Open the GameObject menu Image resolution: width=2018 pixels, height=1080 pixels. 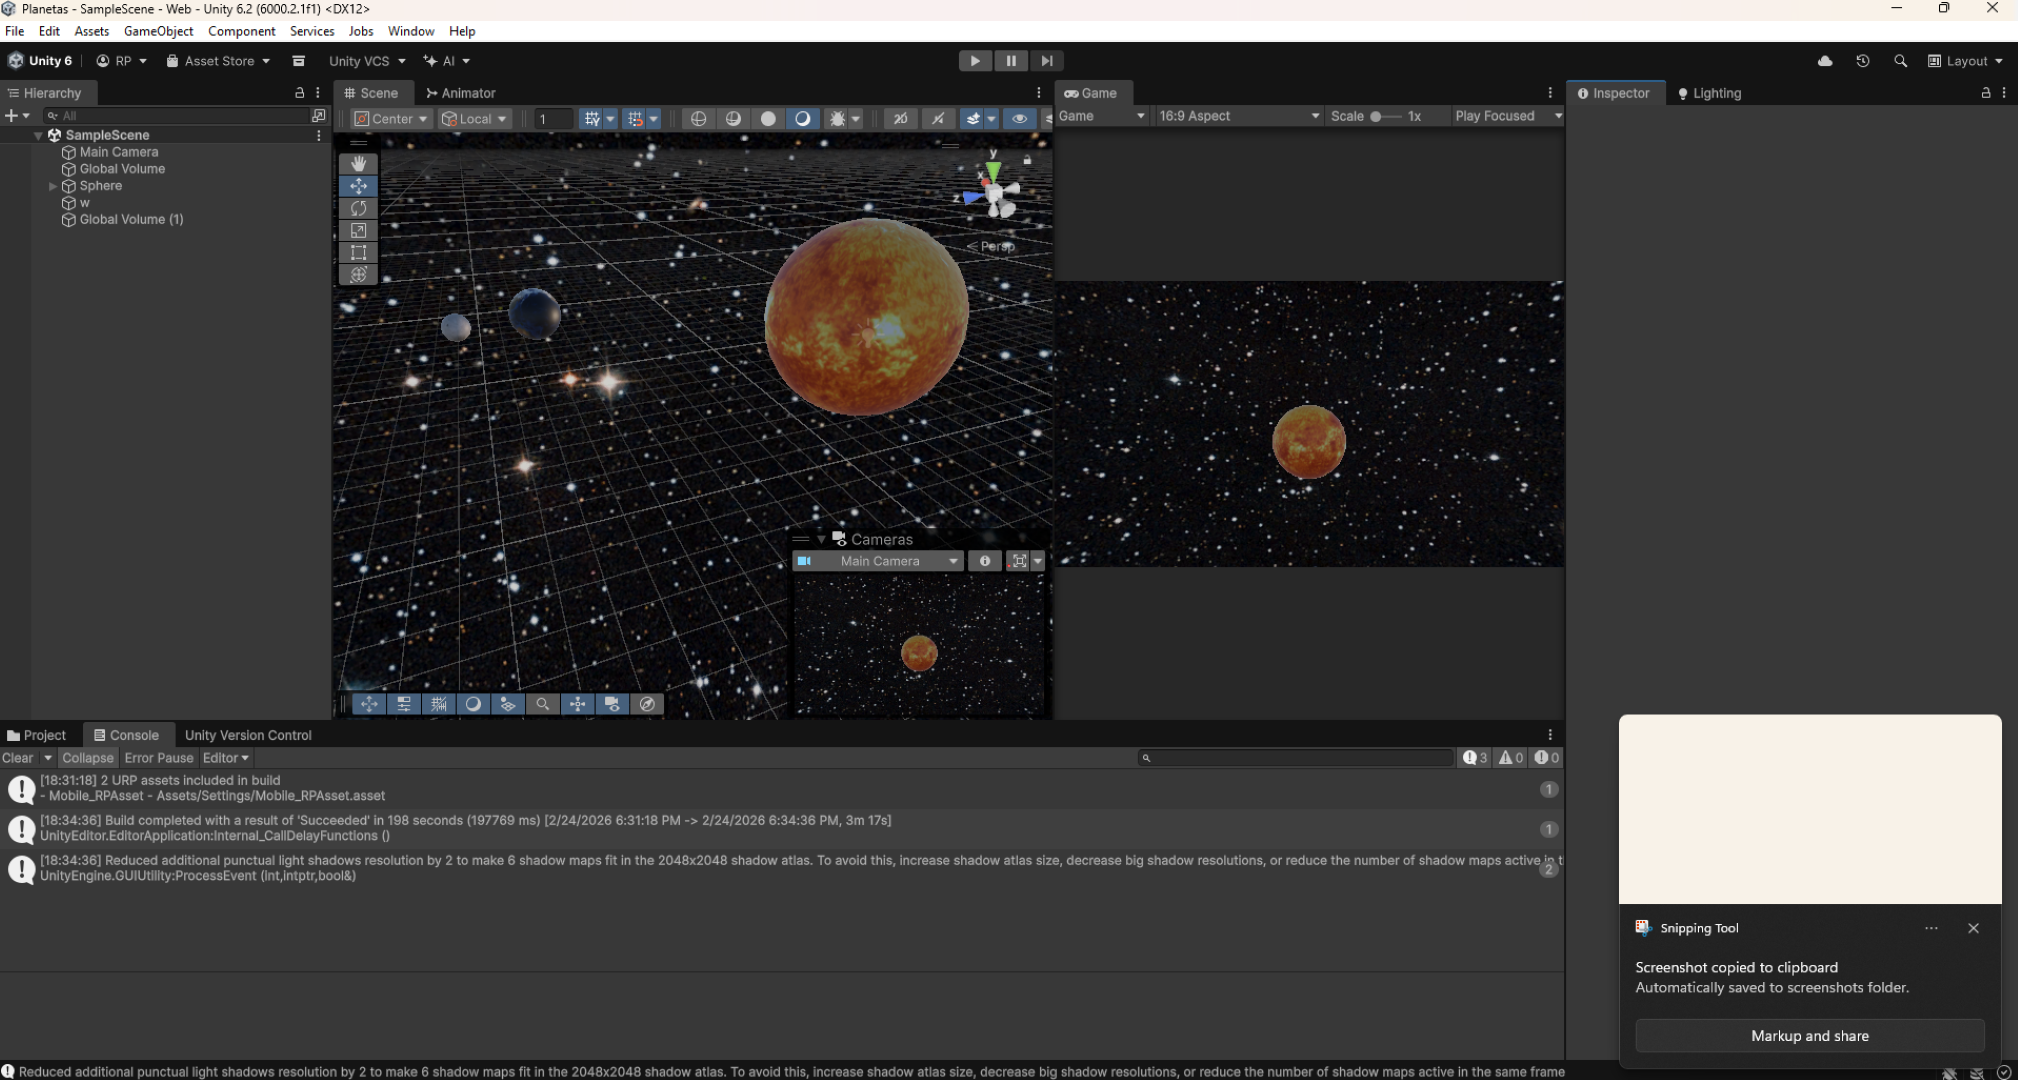click(158, 31)
